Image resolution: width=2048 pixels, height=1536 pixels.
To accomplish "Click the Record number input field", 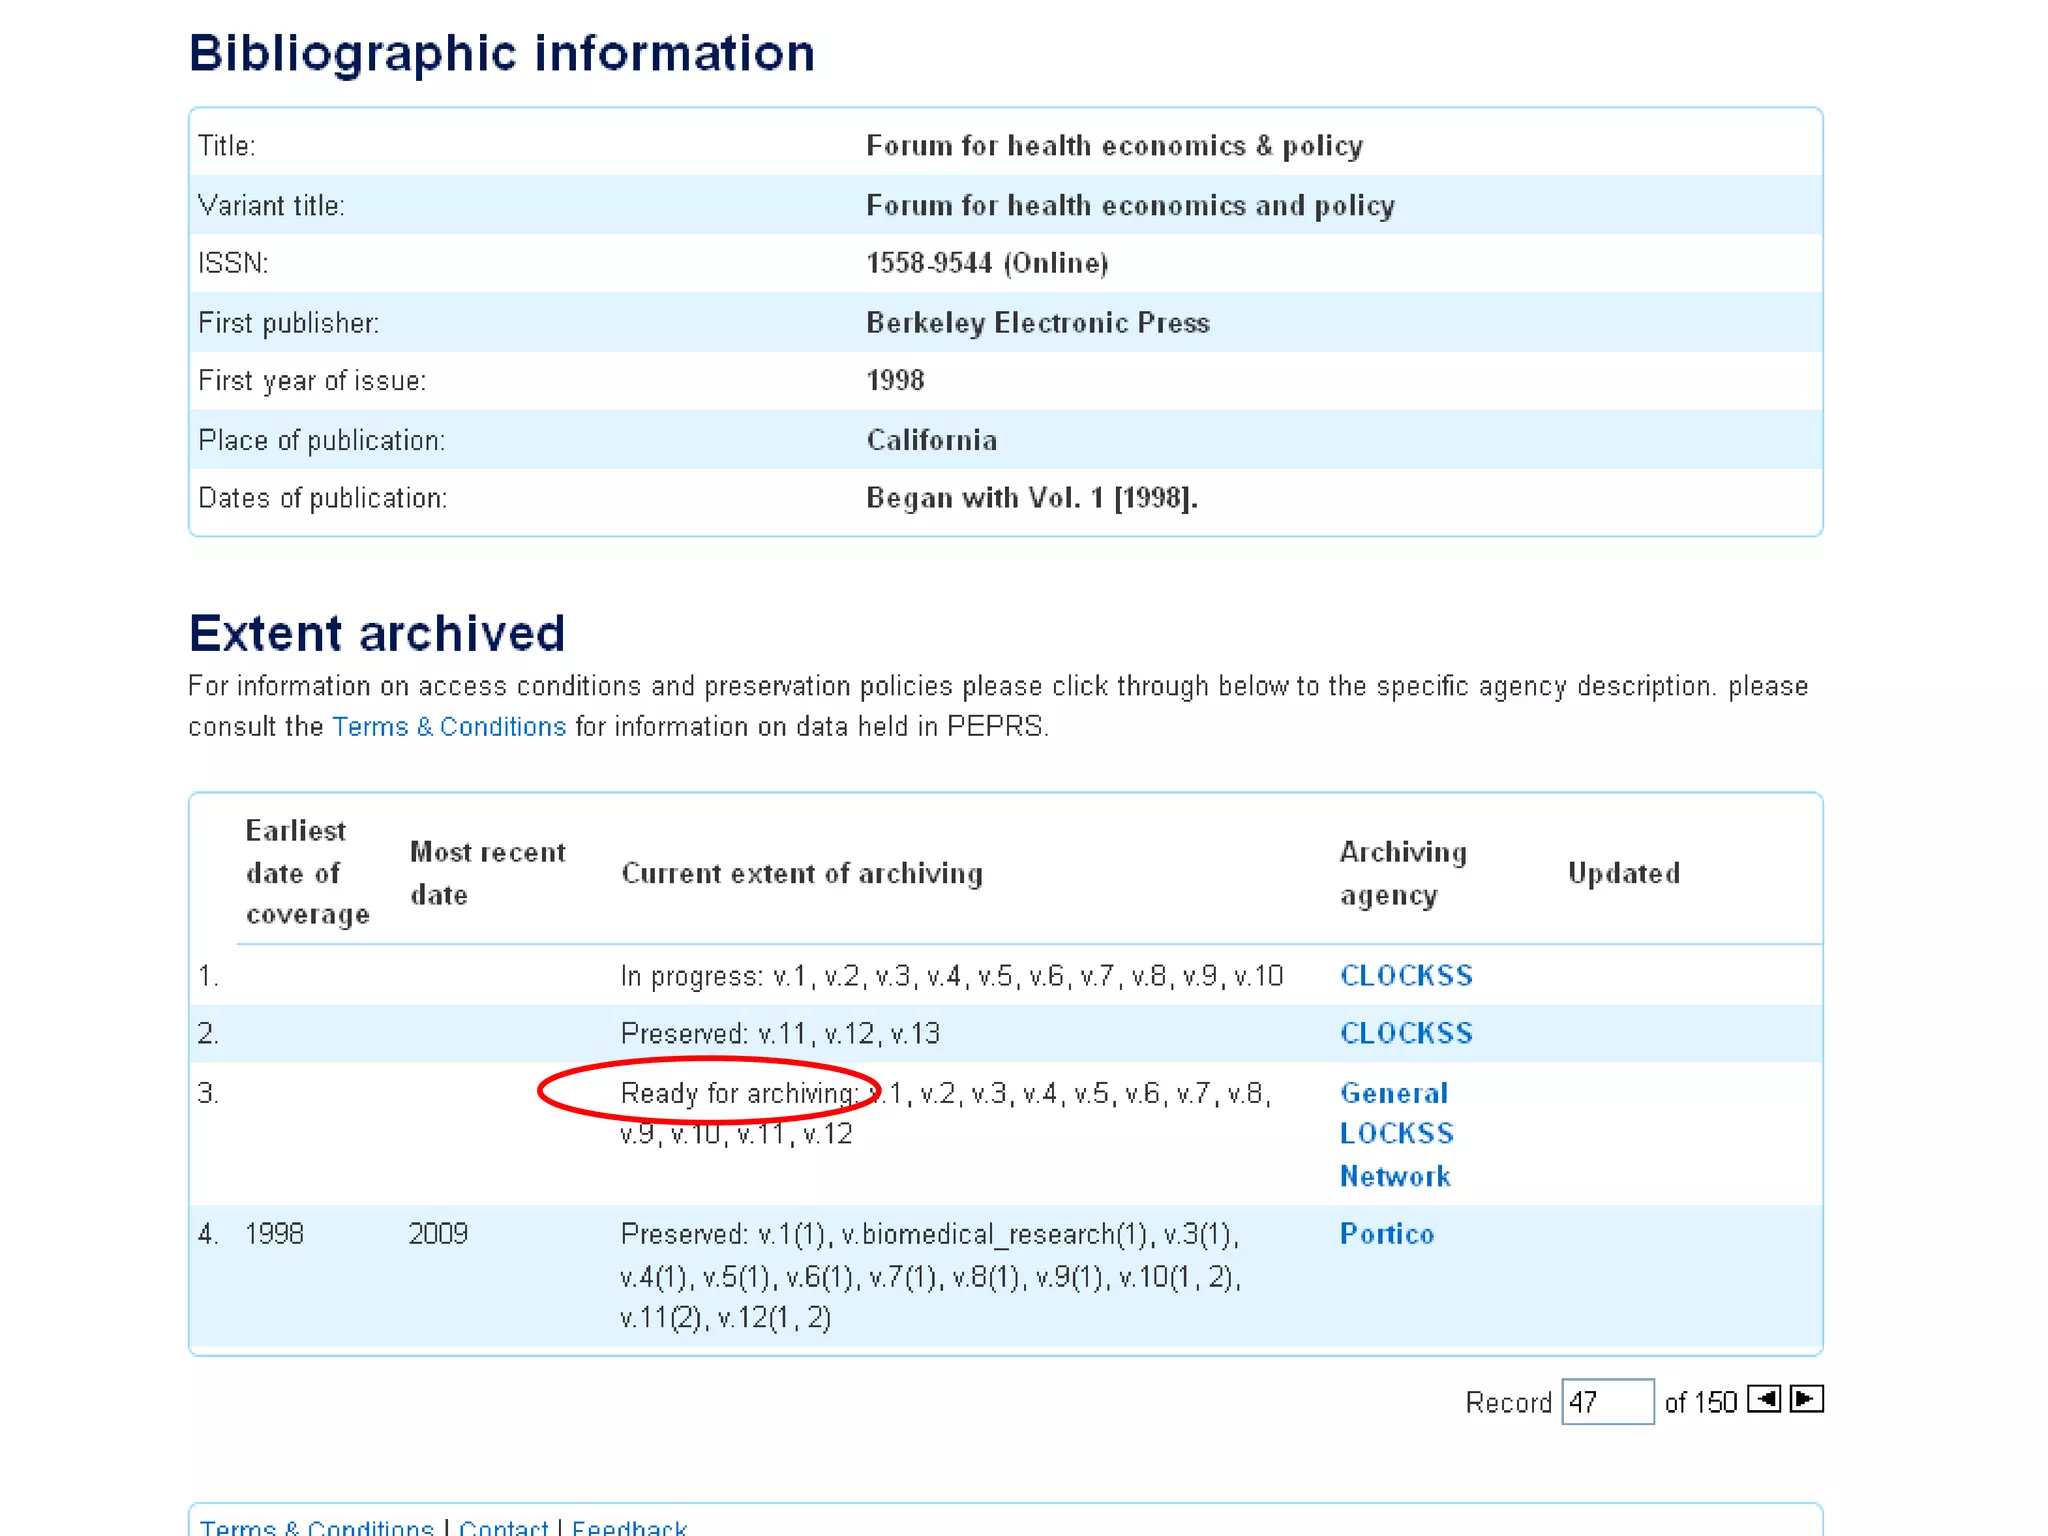I will 1607,1402.
